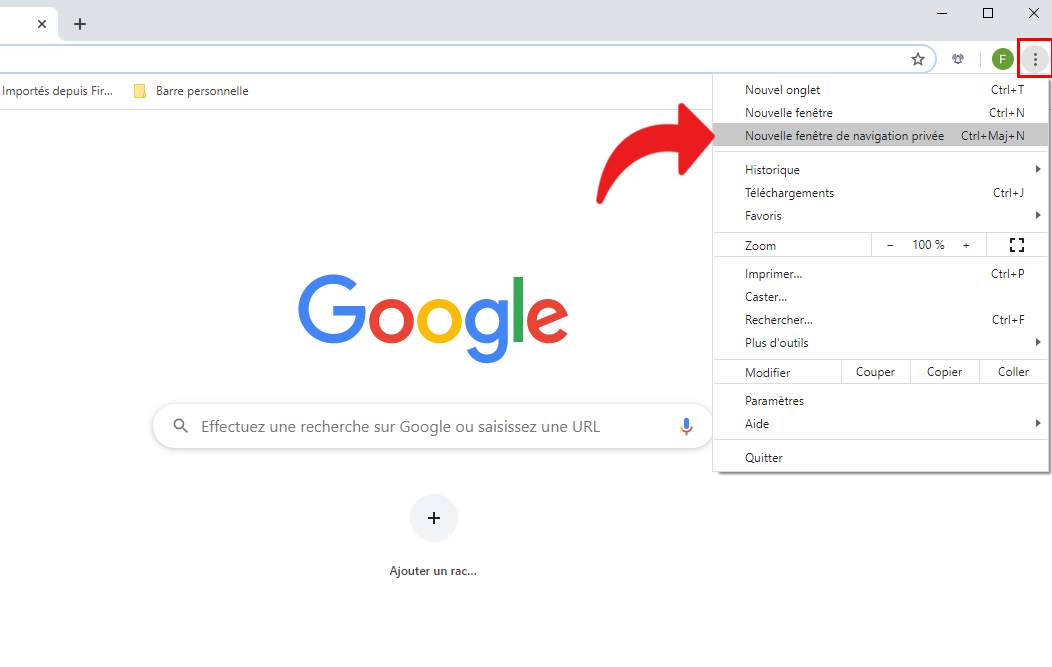Bookmark this page with the star icon

918,60
